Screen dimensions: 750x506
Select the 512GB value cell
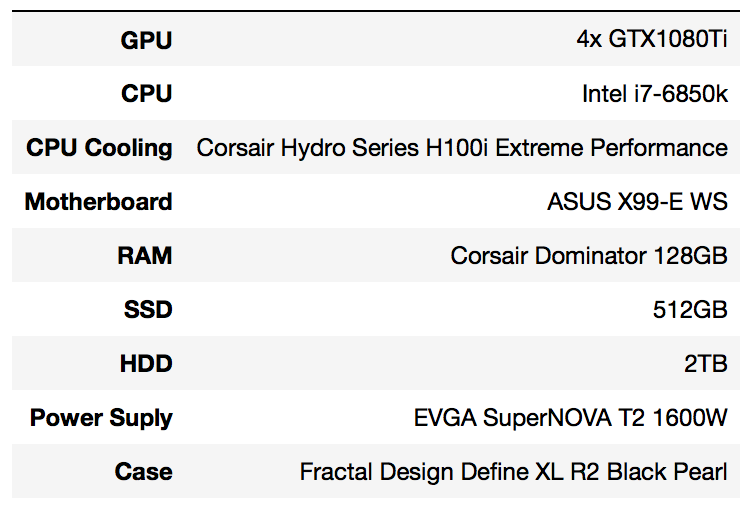click(690, 309)
